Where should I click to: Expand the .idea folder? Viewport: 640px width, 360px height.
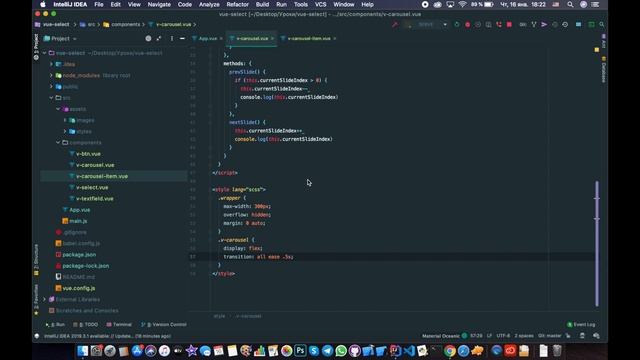(51, 64)
